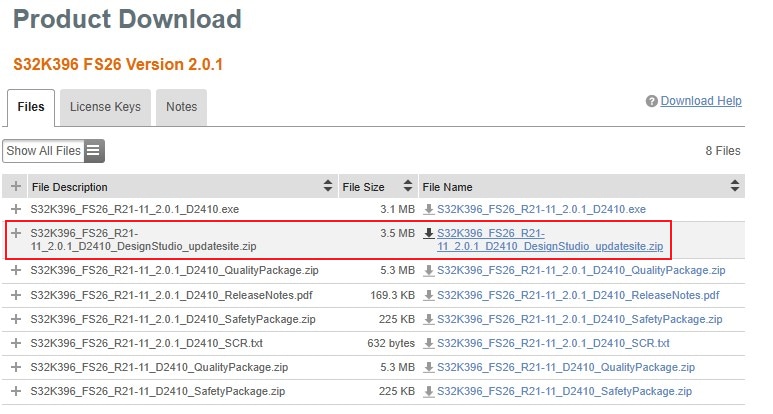Viewport: 773px width, 414px height.
Task: Click download icon for ReleaseNotes.pdf
Action: coord(429,295)
